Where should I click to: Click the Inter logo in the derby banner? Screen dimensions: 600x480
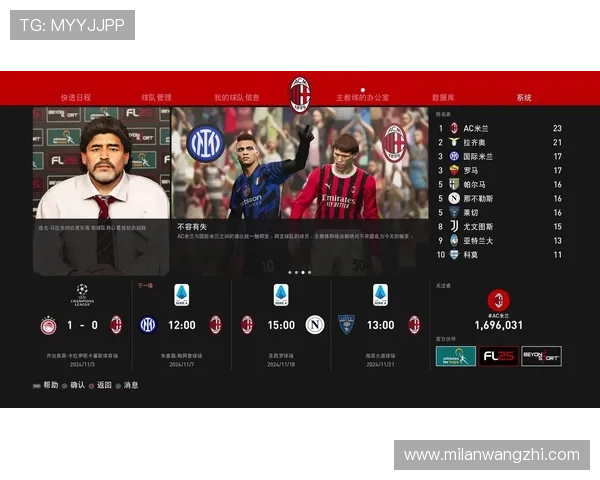pyautogui.click(x=205, y=144)
